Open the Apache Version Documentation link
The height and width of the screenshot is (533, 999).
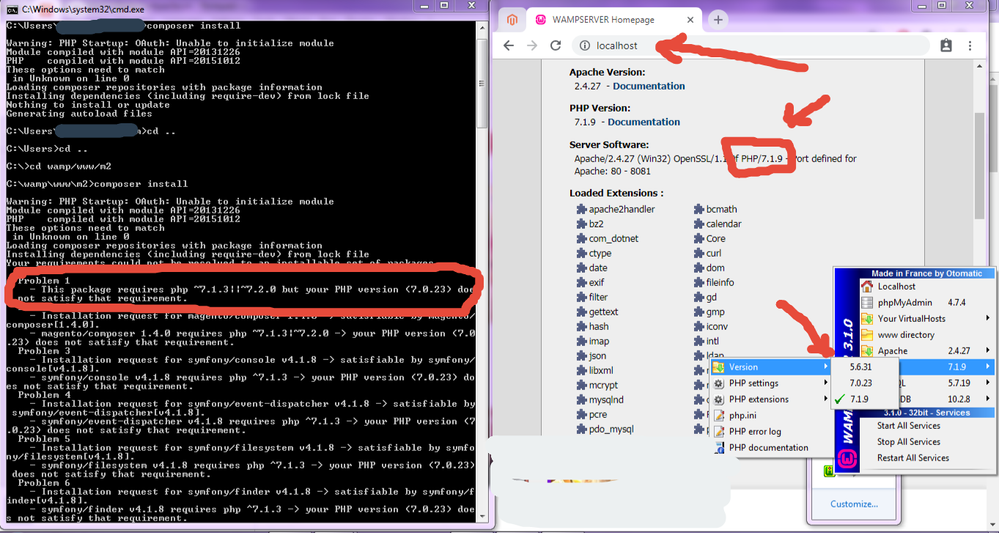tap(649, 86)
